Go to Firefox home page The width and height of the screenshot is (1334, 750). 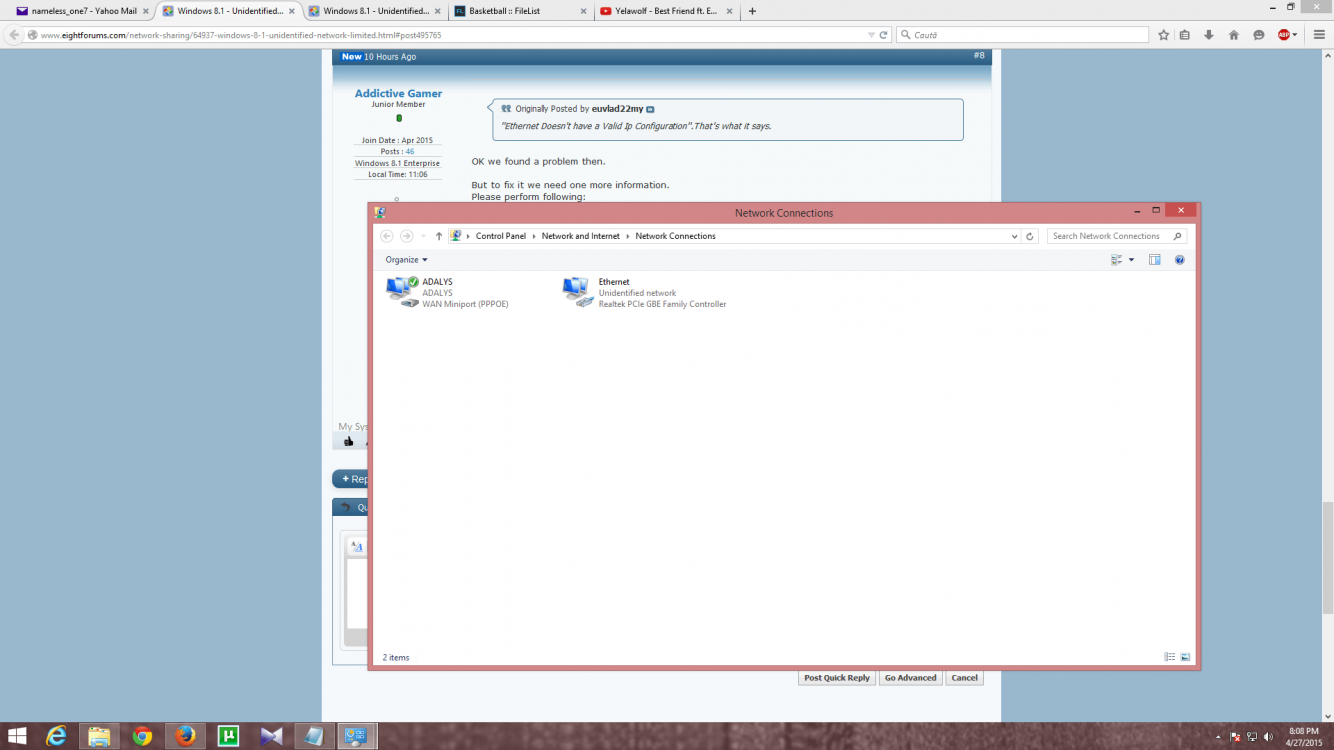[1234, 35]
